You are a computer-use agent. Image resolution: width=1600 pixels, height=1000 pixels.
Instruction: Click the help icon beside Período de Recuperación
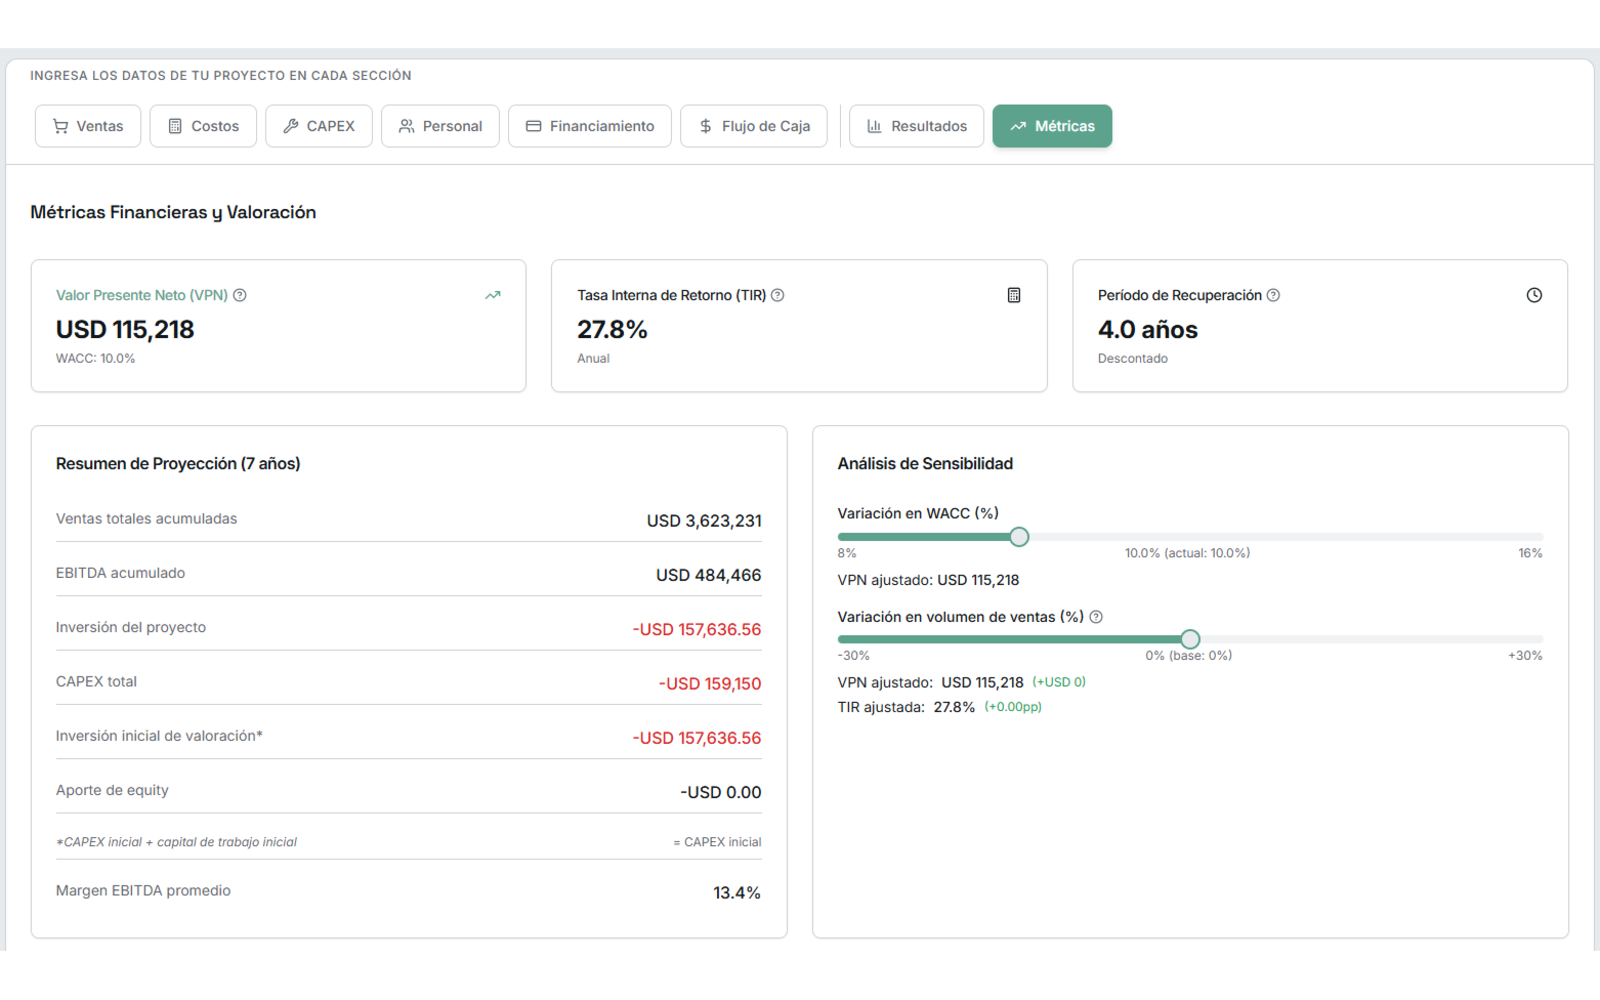[x=1273, y=295]
